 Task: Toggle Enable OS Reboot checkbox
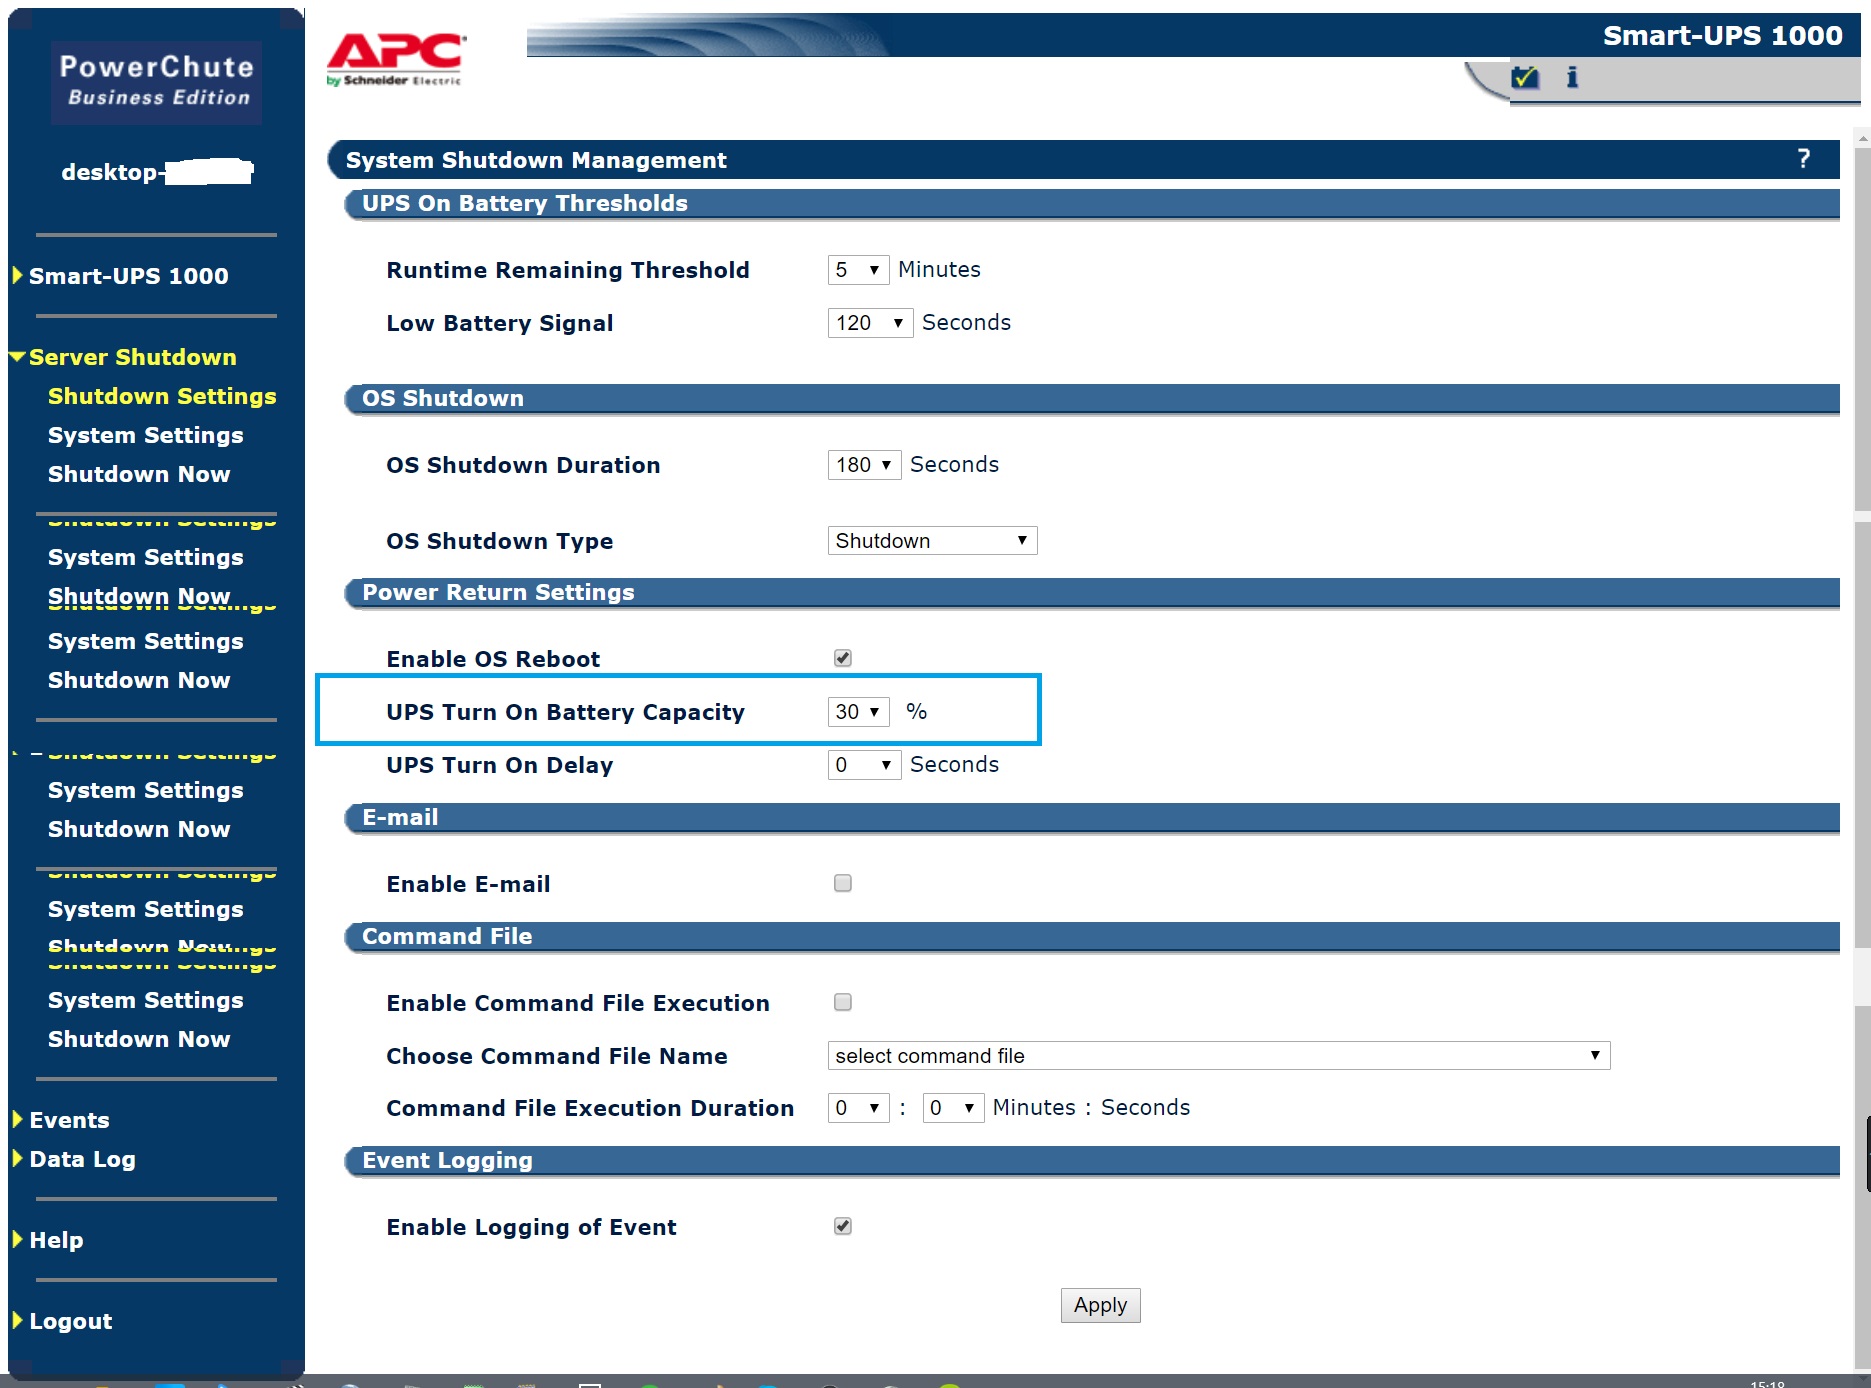tap(843, 658)
